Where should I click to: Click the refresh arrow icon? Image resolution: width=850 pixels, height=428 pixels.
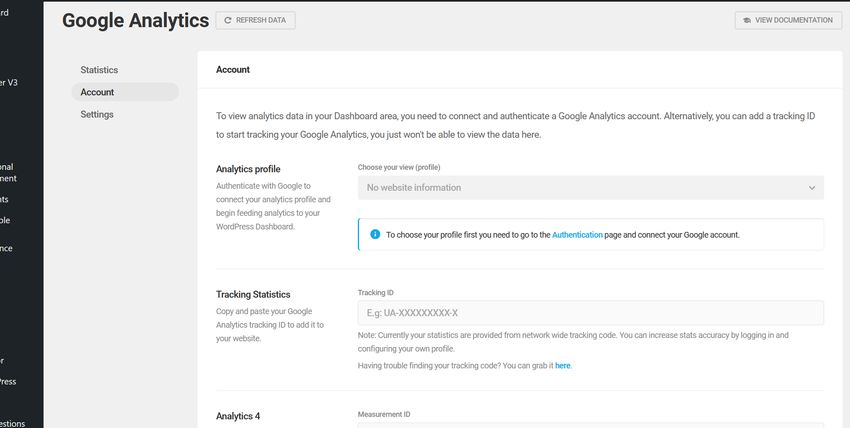(228, 20)
